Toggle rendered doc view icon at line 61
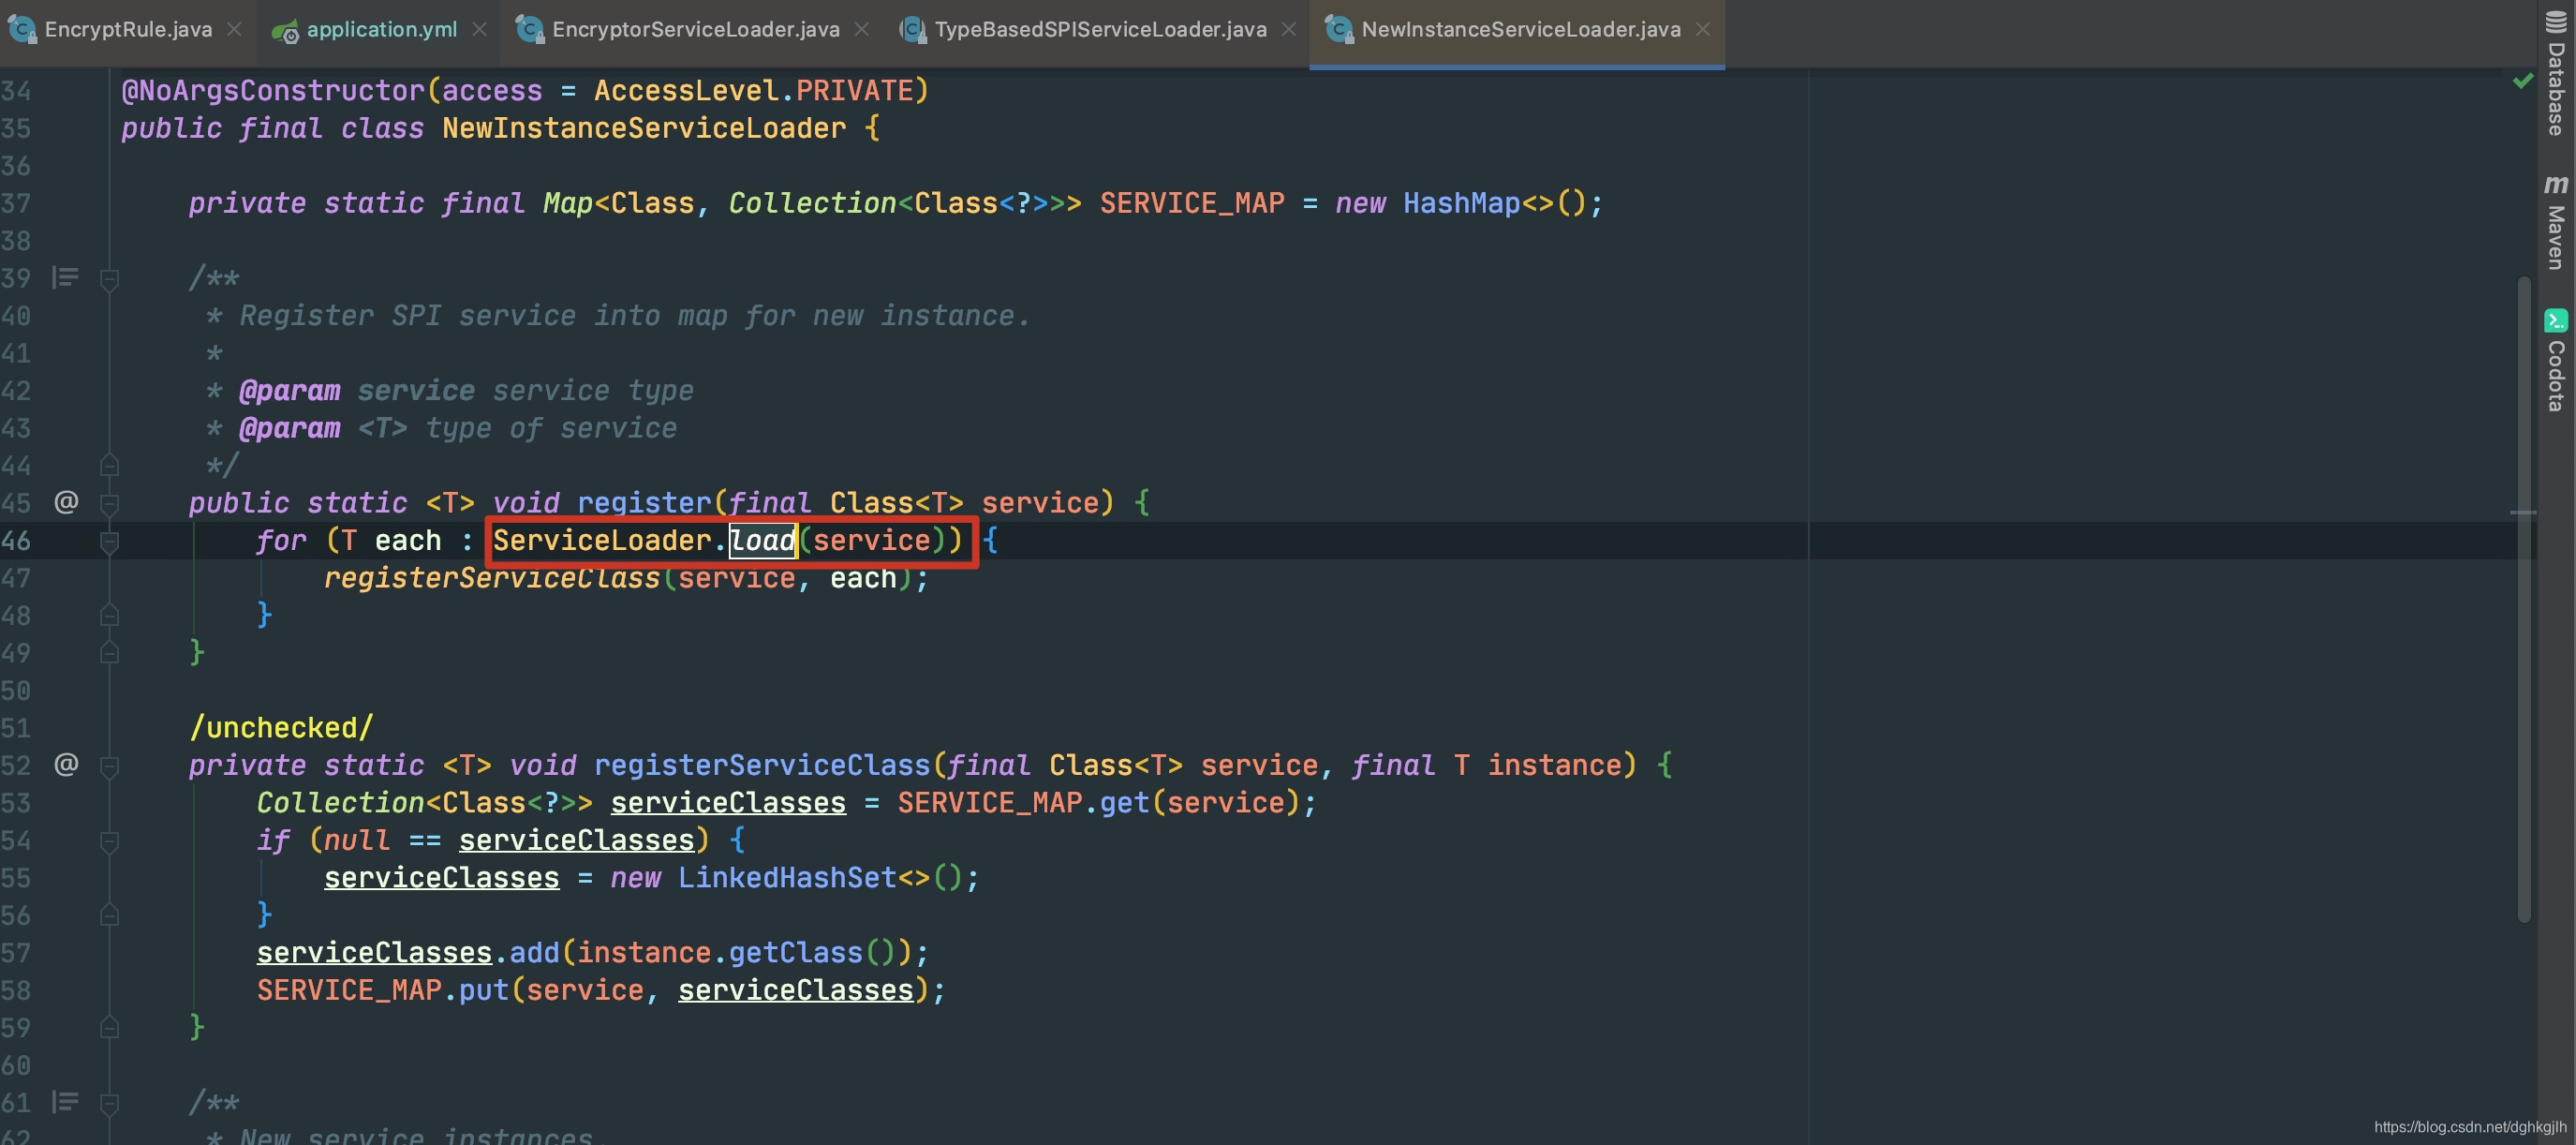 tap(65, 1101)
